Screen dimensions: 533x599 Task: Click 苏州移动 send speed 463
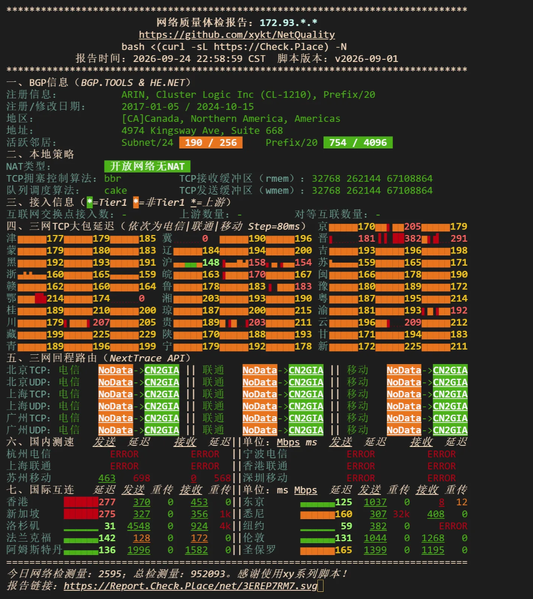107,478
